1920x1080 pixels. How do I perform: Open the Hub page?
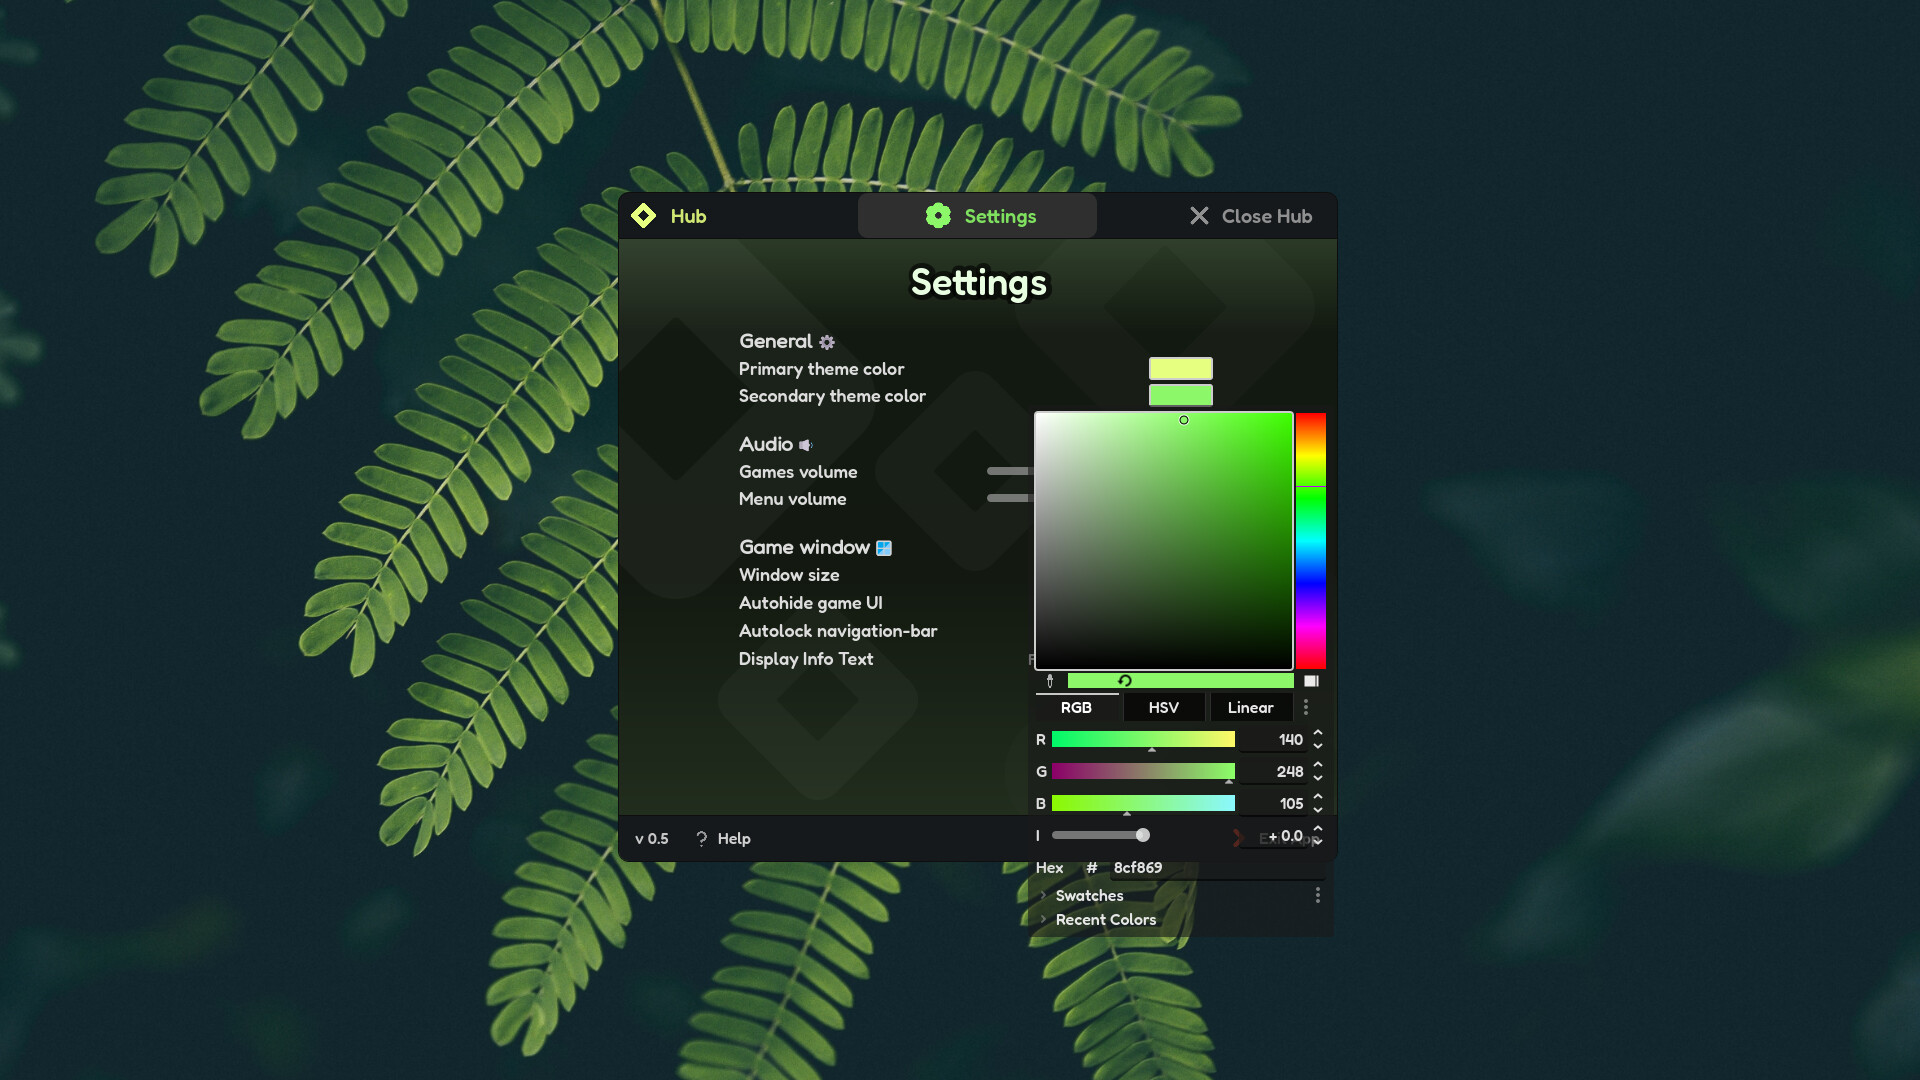pos(687,216)
